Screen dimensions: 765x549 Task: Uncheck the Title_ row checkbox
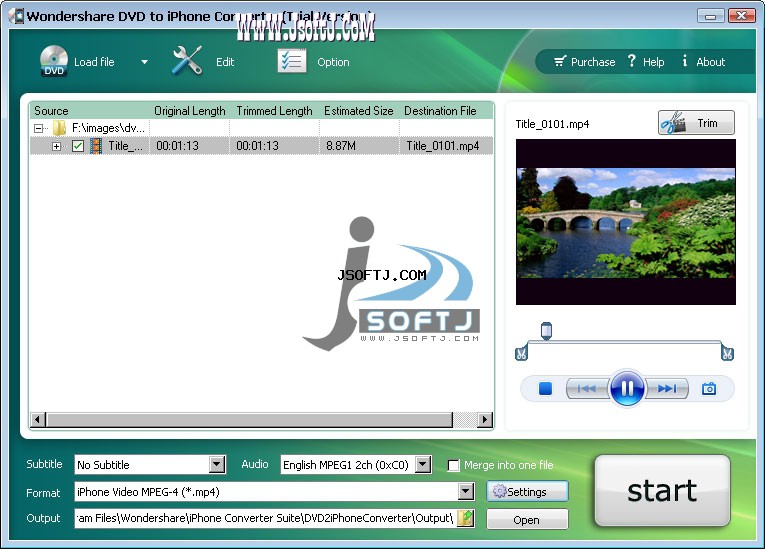coord(78,146)
